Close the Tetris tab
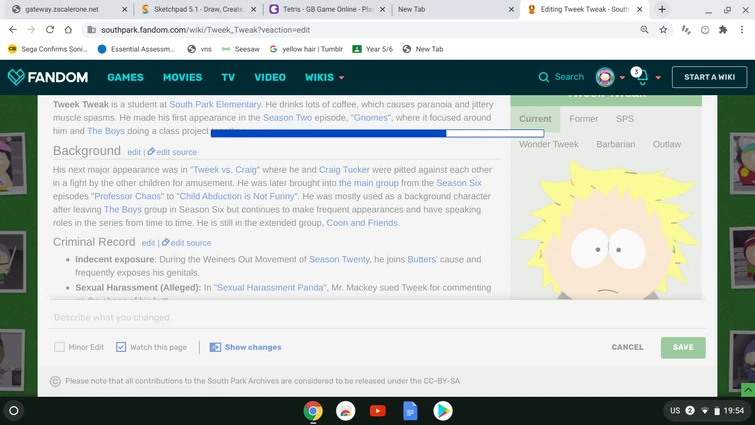Viewport: 755px width, 425px height. pos(382,9)
